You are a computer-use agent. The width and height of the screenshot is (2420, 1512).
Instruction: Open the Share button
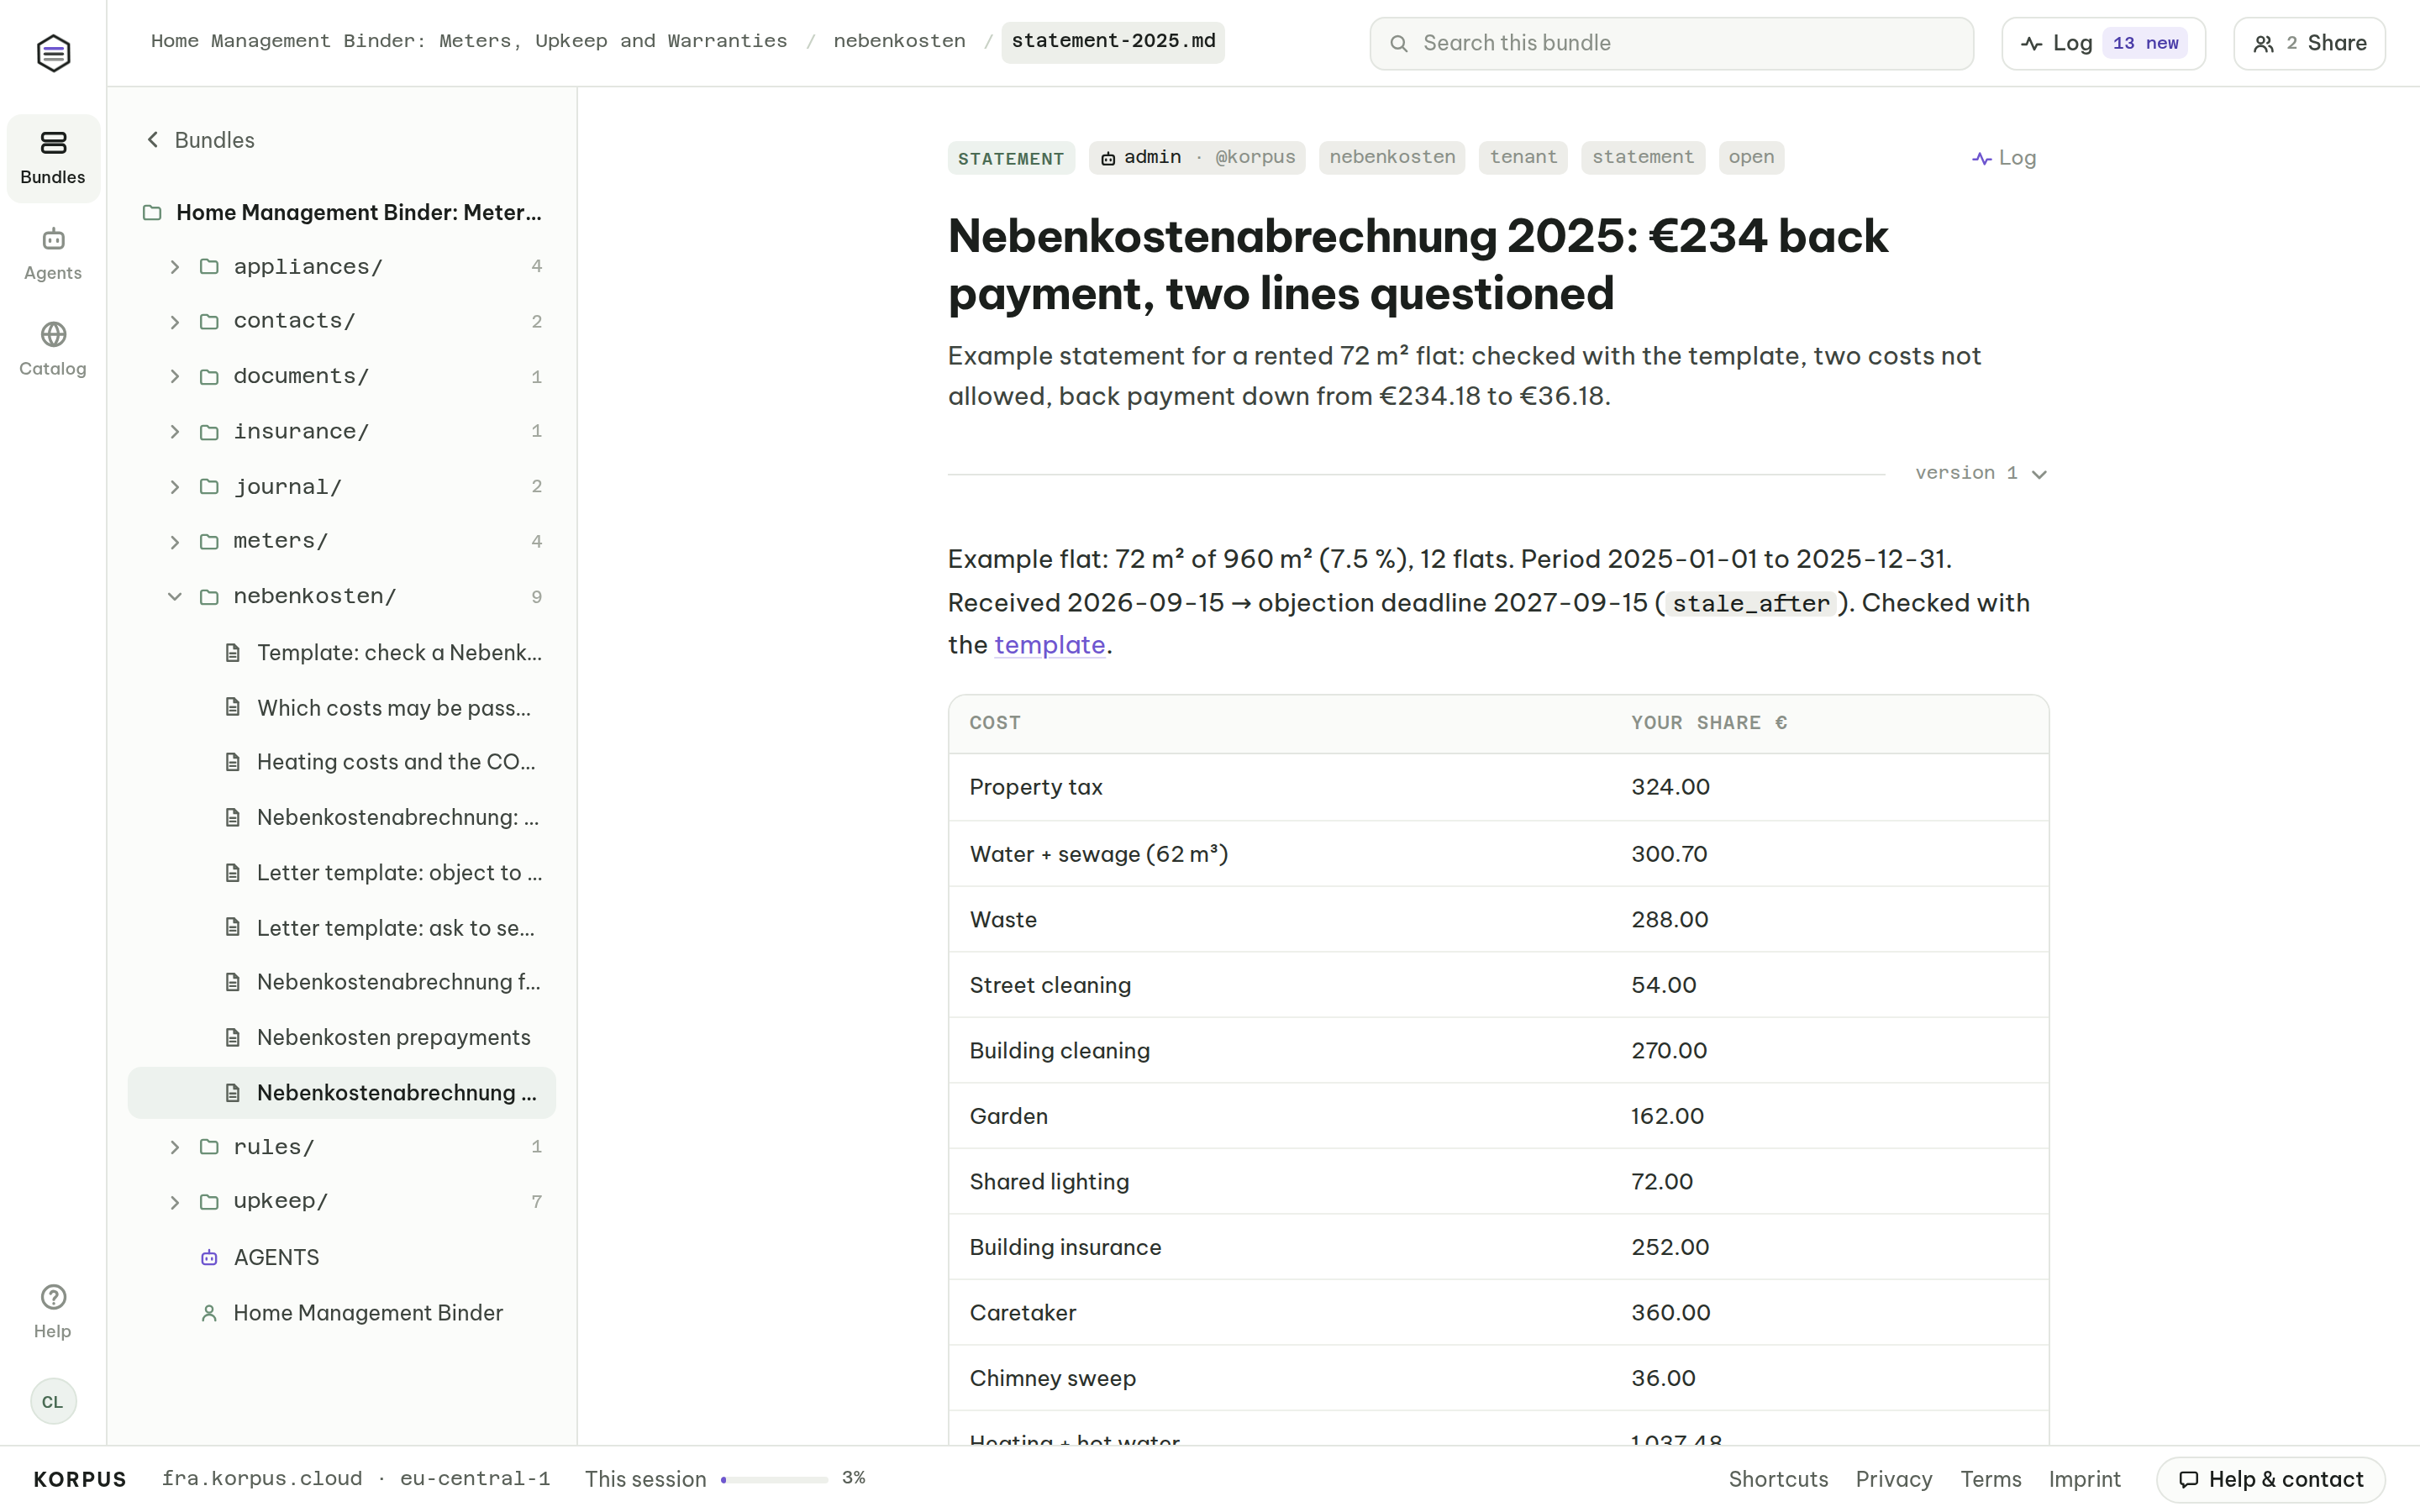point(2309,43)
